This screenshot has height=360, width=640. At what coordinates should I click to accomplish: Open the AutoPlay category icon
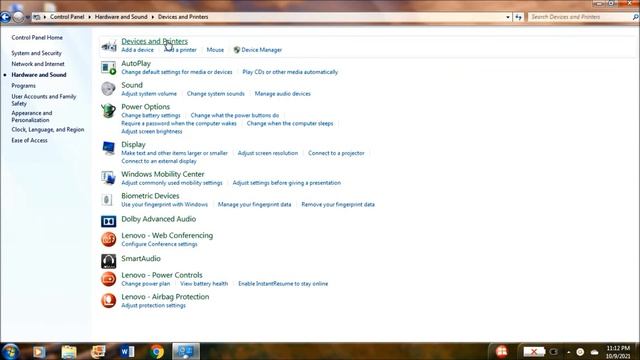click(x=109, y=68)
